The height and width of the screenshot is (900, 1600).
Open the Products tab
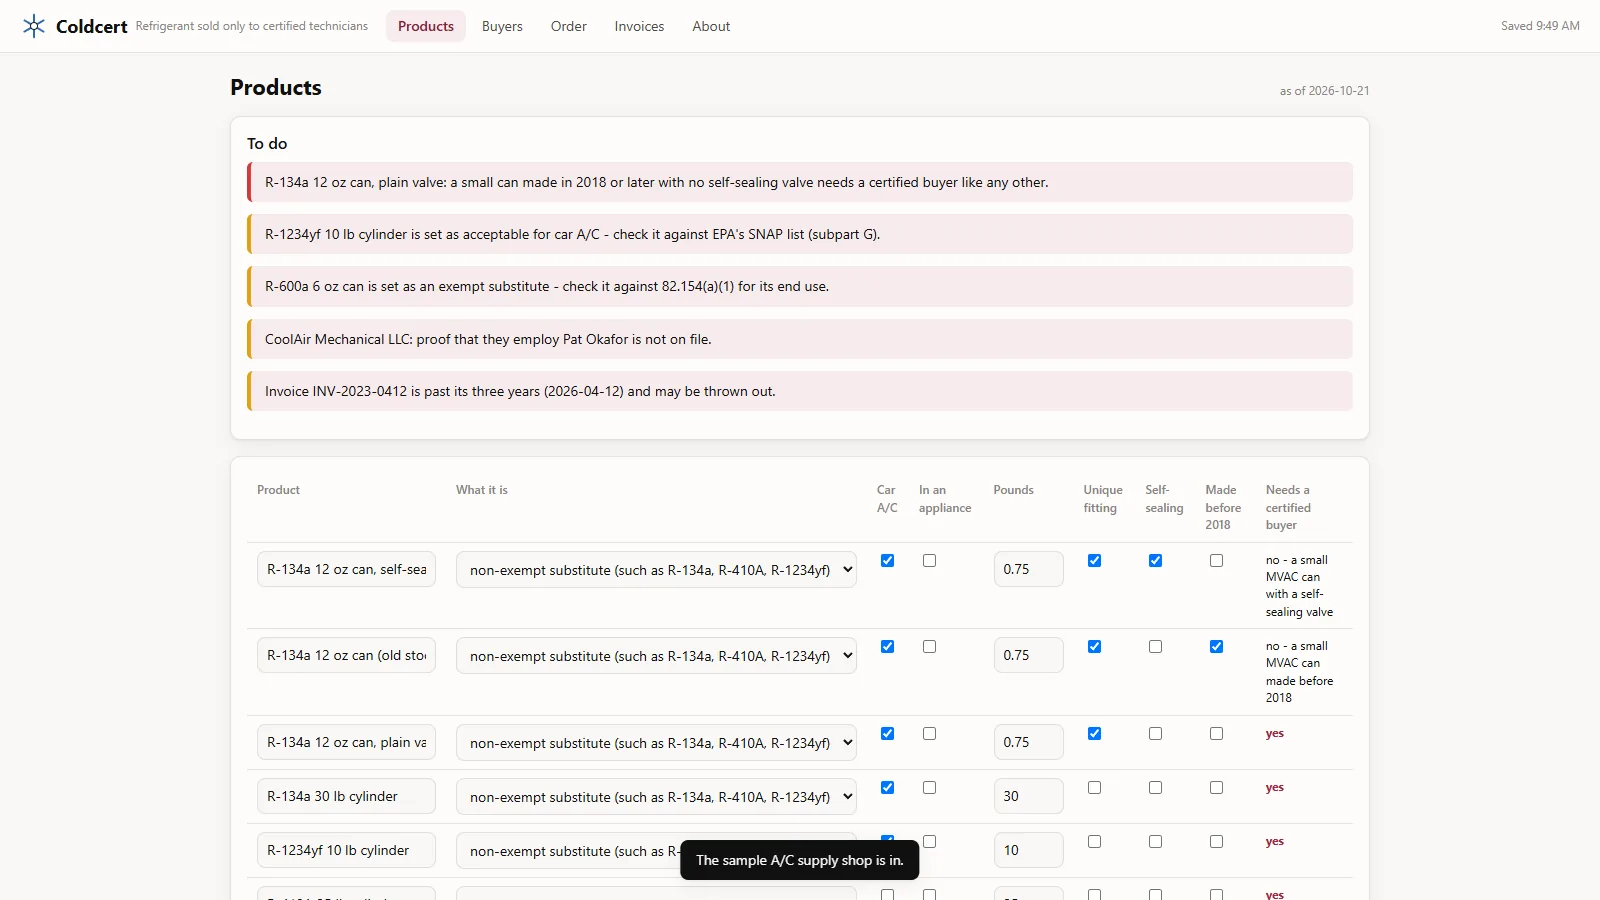point(426,26)
